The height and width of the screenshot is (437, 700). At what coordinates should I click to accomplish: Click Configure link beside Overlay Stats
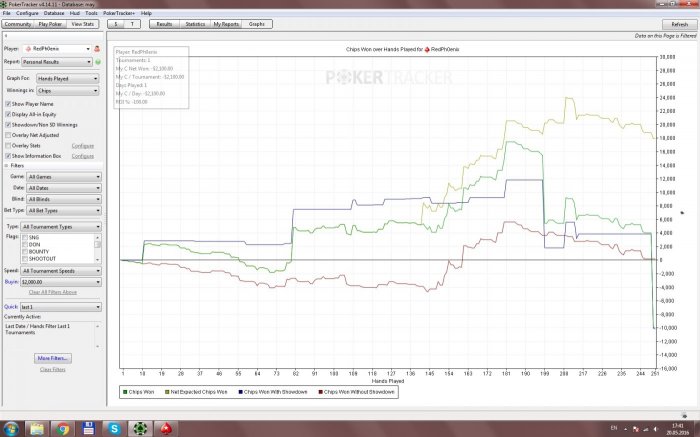tap(83, 146)
